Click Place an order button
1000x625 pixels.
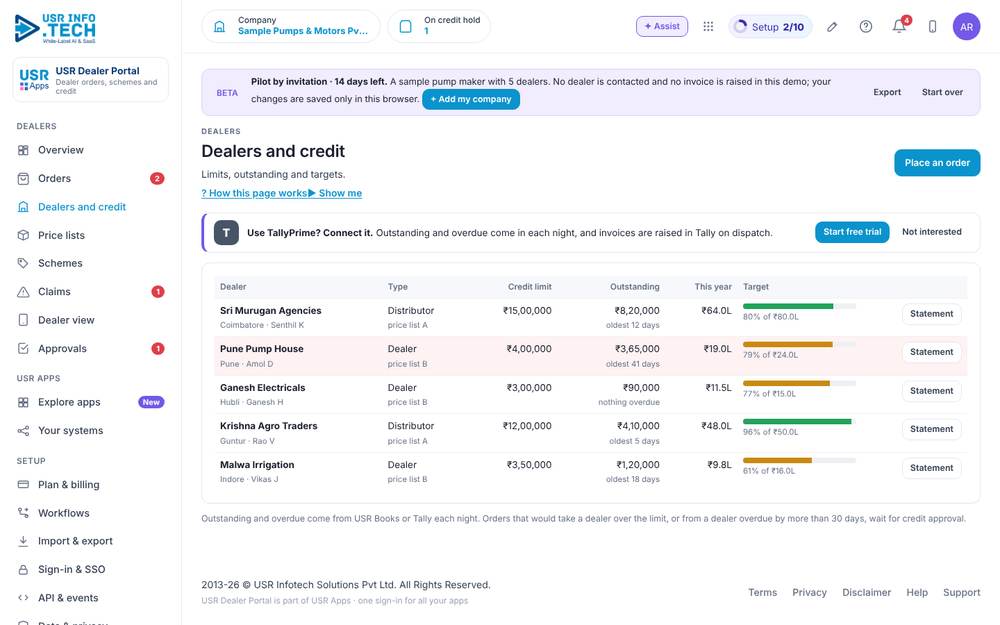[x=937, y=163]
